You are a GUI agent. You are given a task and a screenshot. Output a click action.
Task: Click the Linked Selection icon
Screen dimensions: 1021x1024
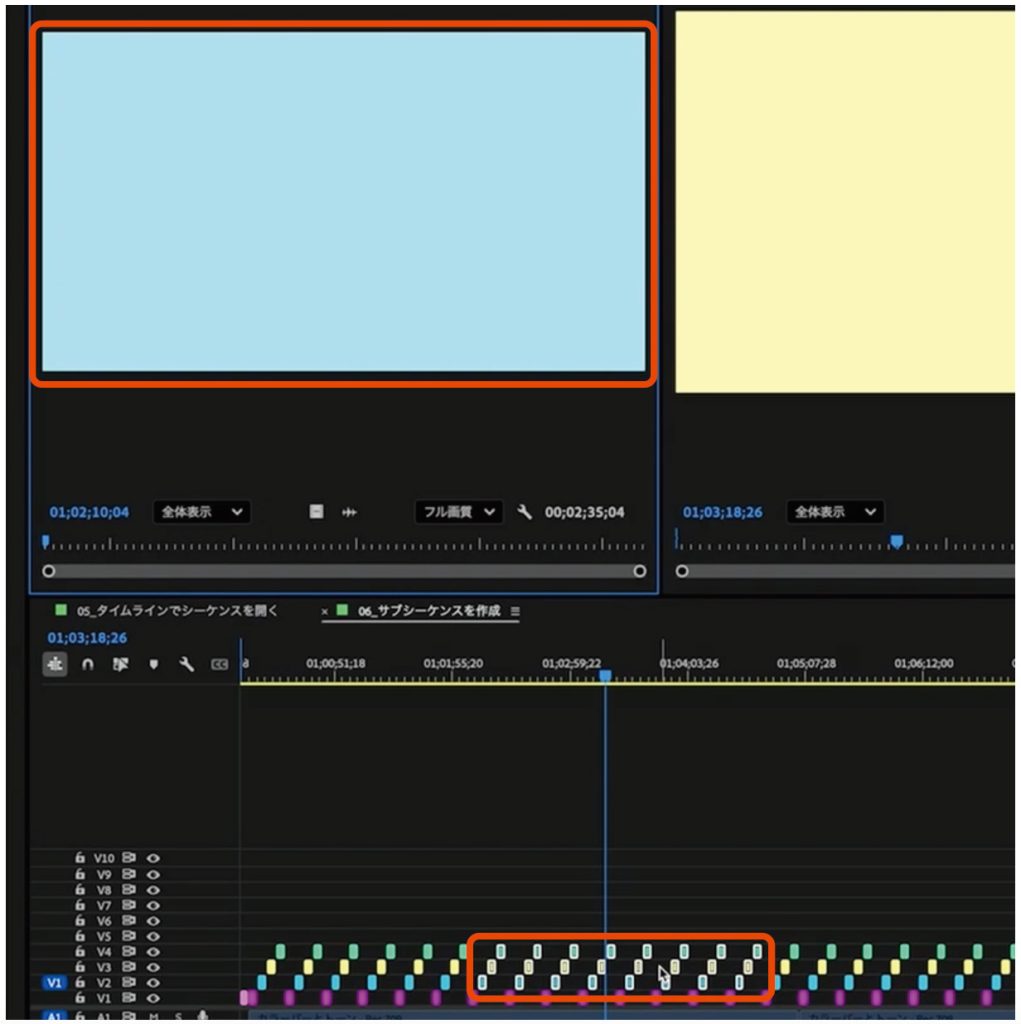click(121, 665)
